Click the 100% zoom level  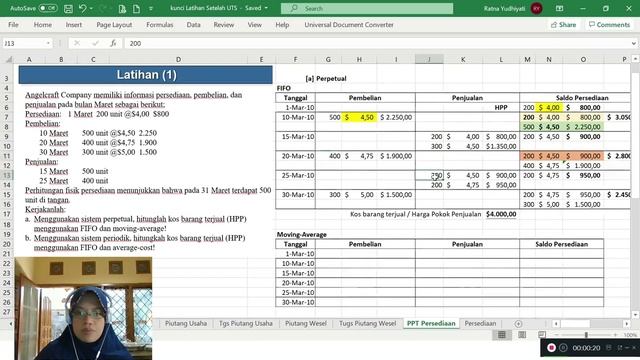point(630,335)
